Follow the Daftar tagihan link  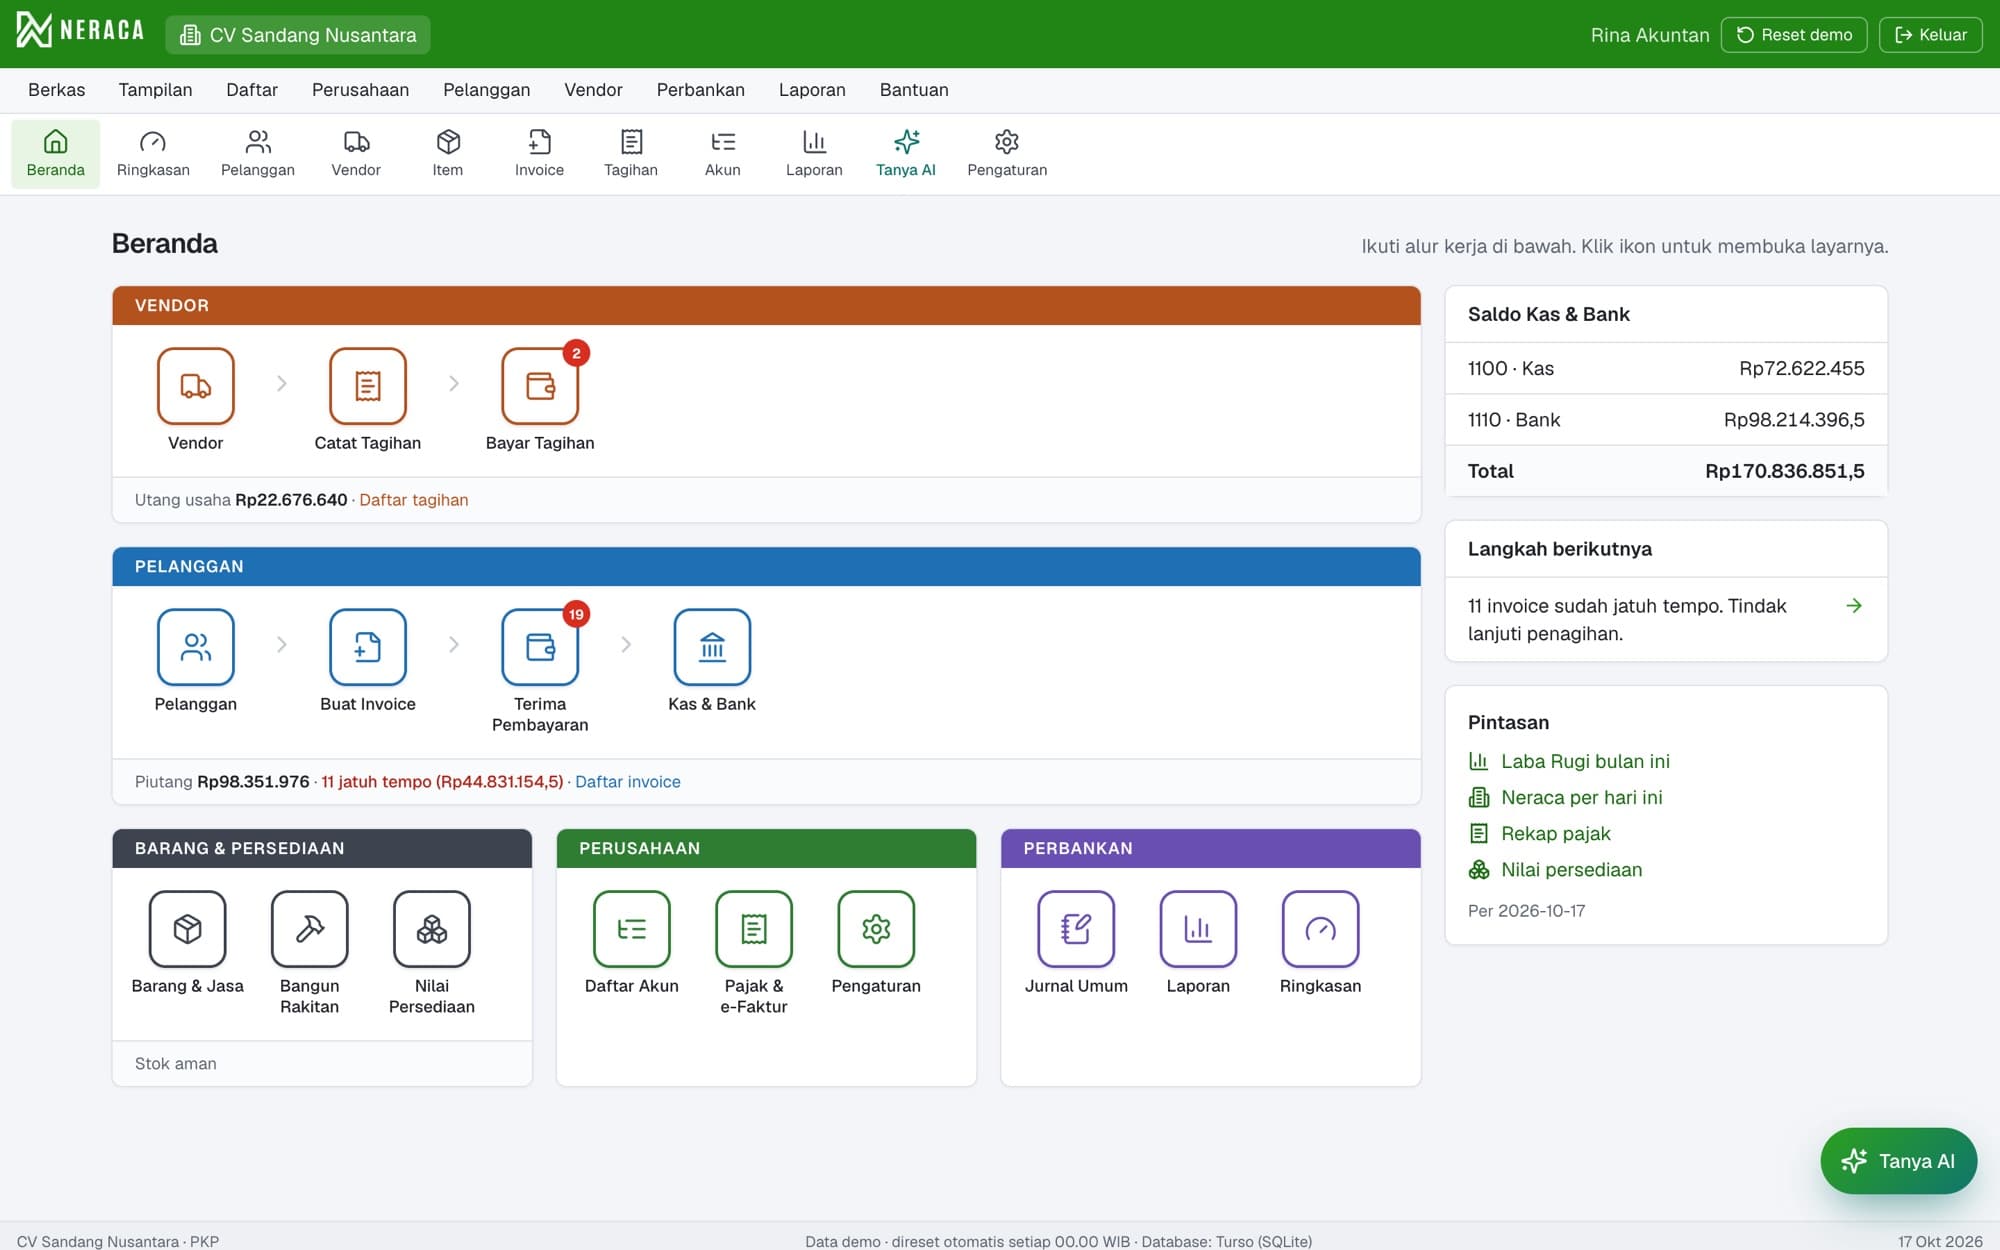point(413,500)
